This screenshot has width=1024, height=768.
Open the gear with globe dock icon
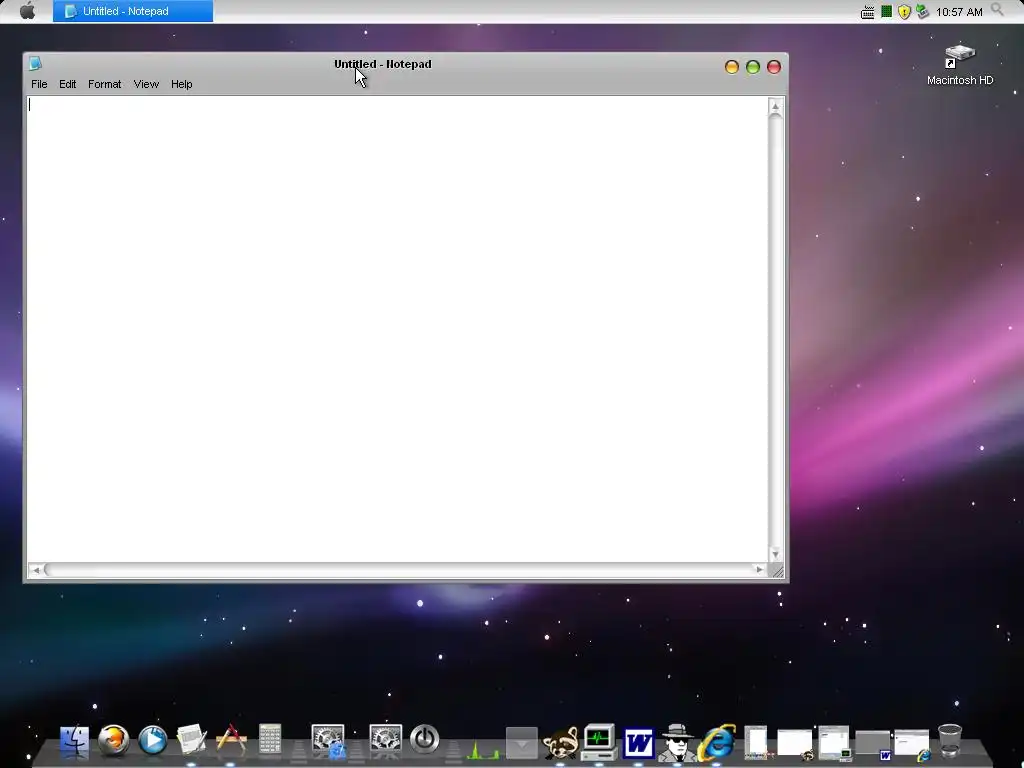point(328,741)
